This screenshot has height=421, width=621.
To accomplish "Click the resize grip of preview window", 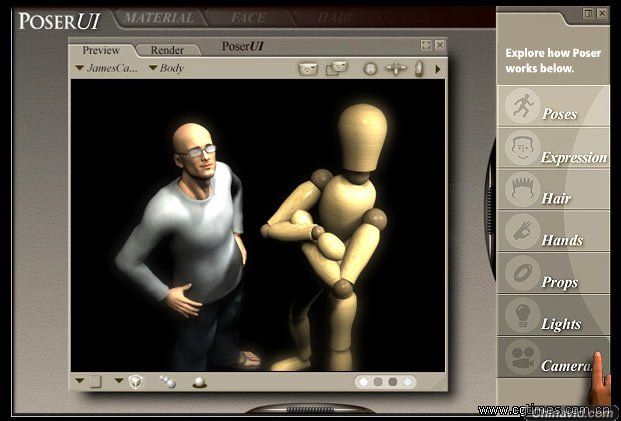I will (439, 383).
